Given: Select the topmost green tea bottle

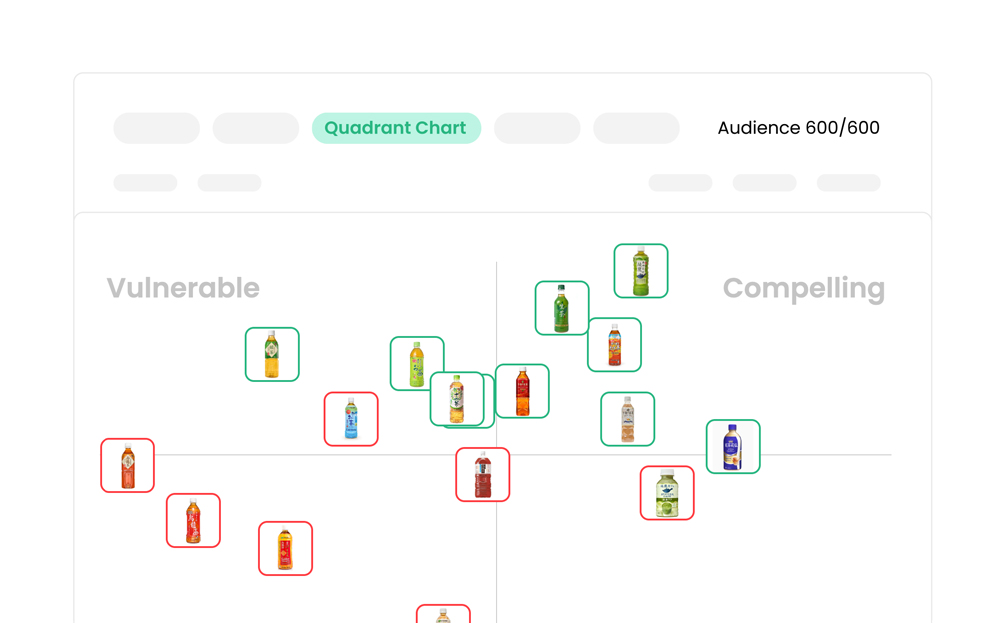Looking at the screenshot, I should pos(640,271).
